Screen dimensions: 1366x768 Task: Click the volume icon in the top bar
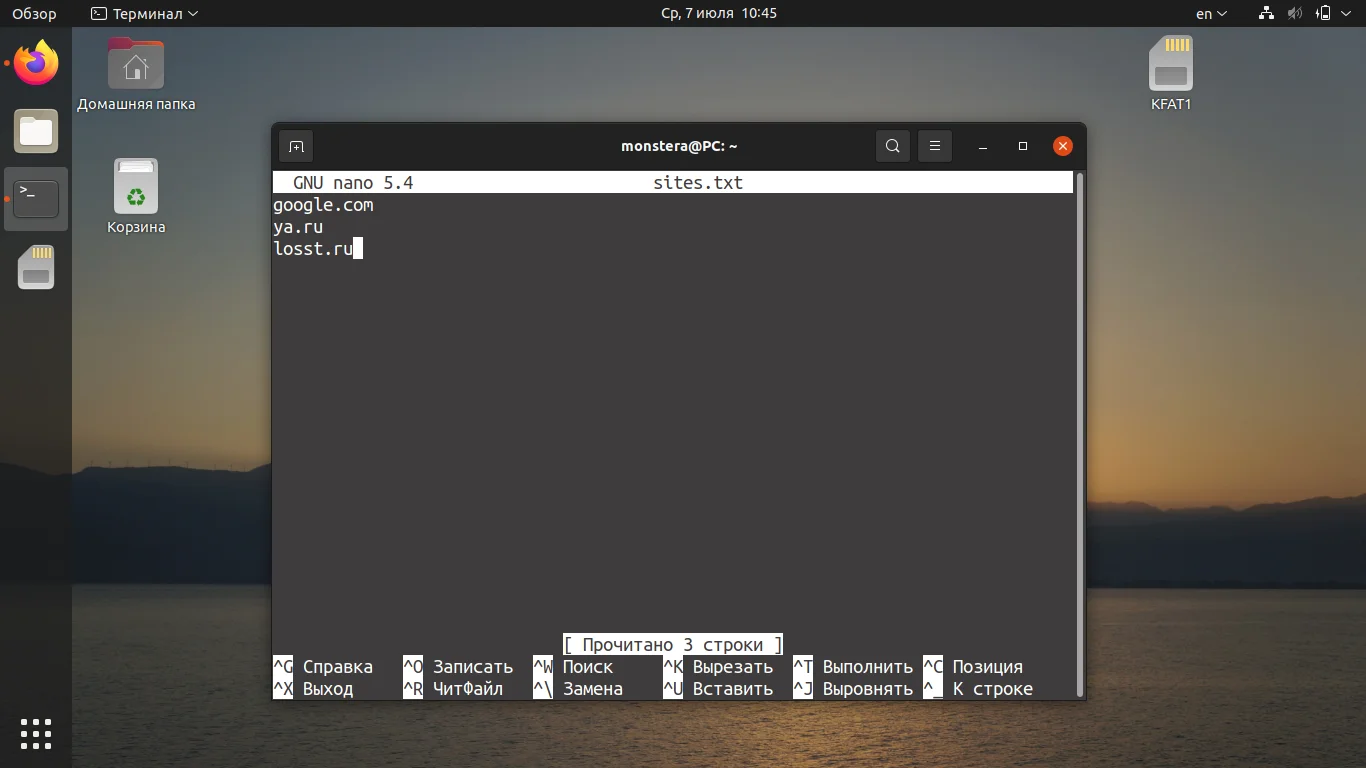pyautogui.click(x=1295, y=14)
